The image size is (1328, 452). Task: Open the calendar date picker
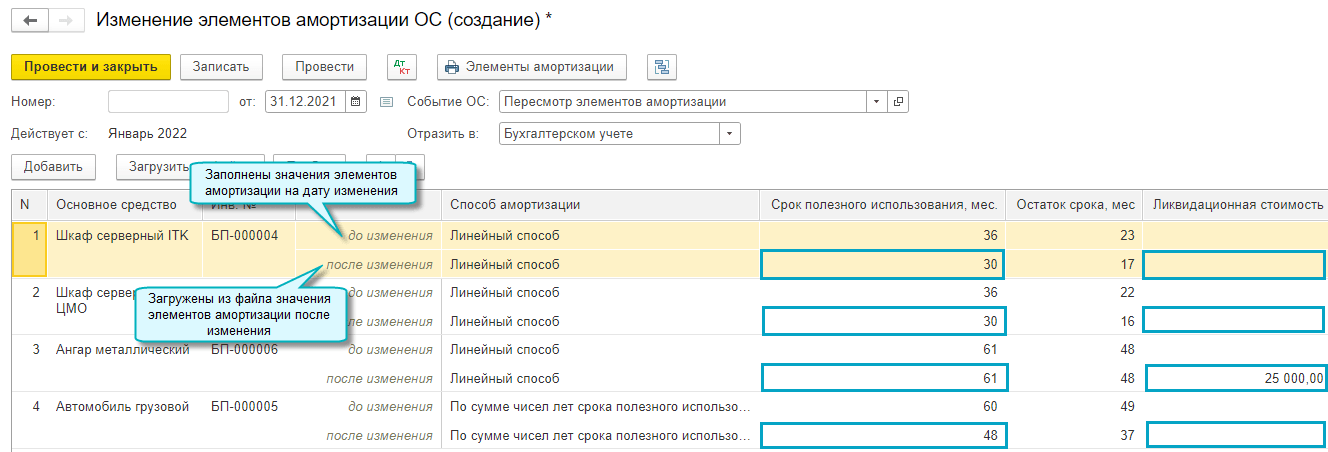(x=357, y=101)
